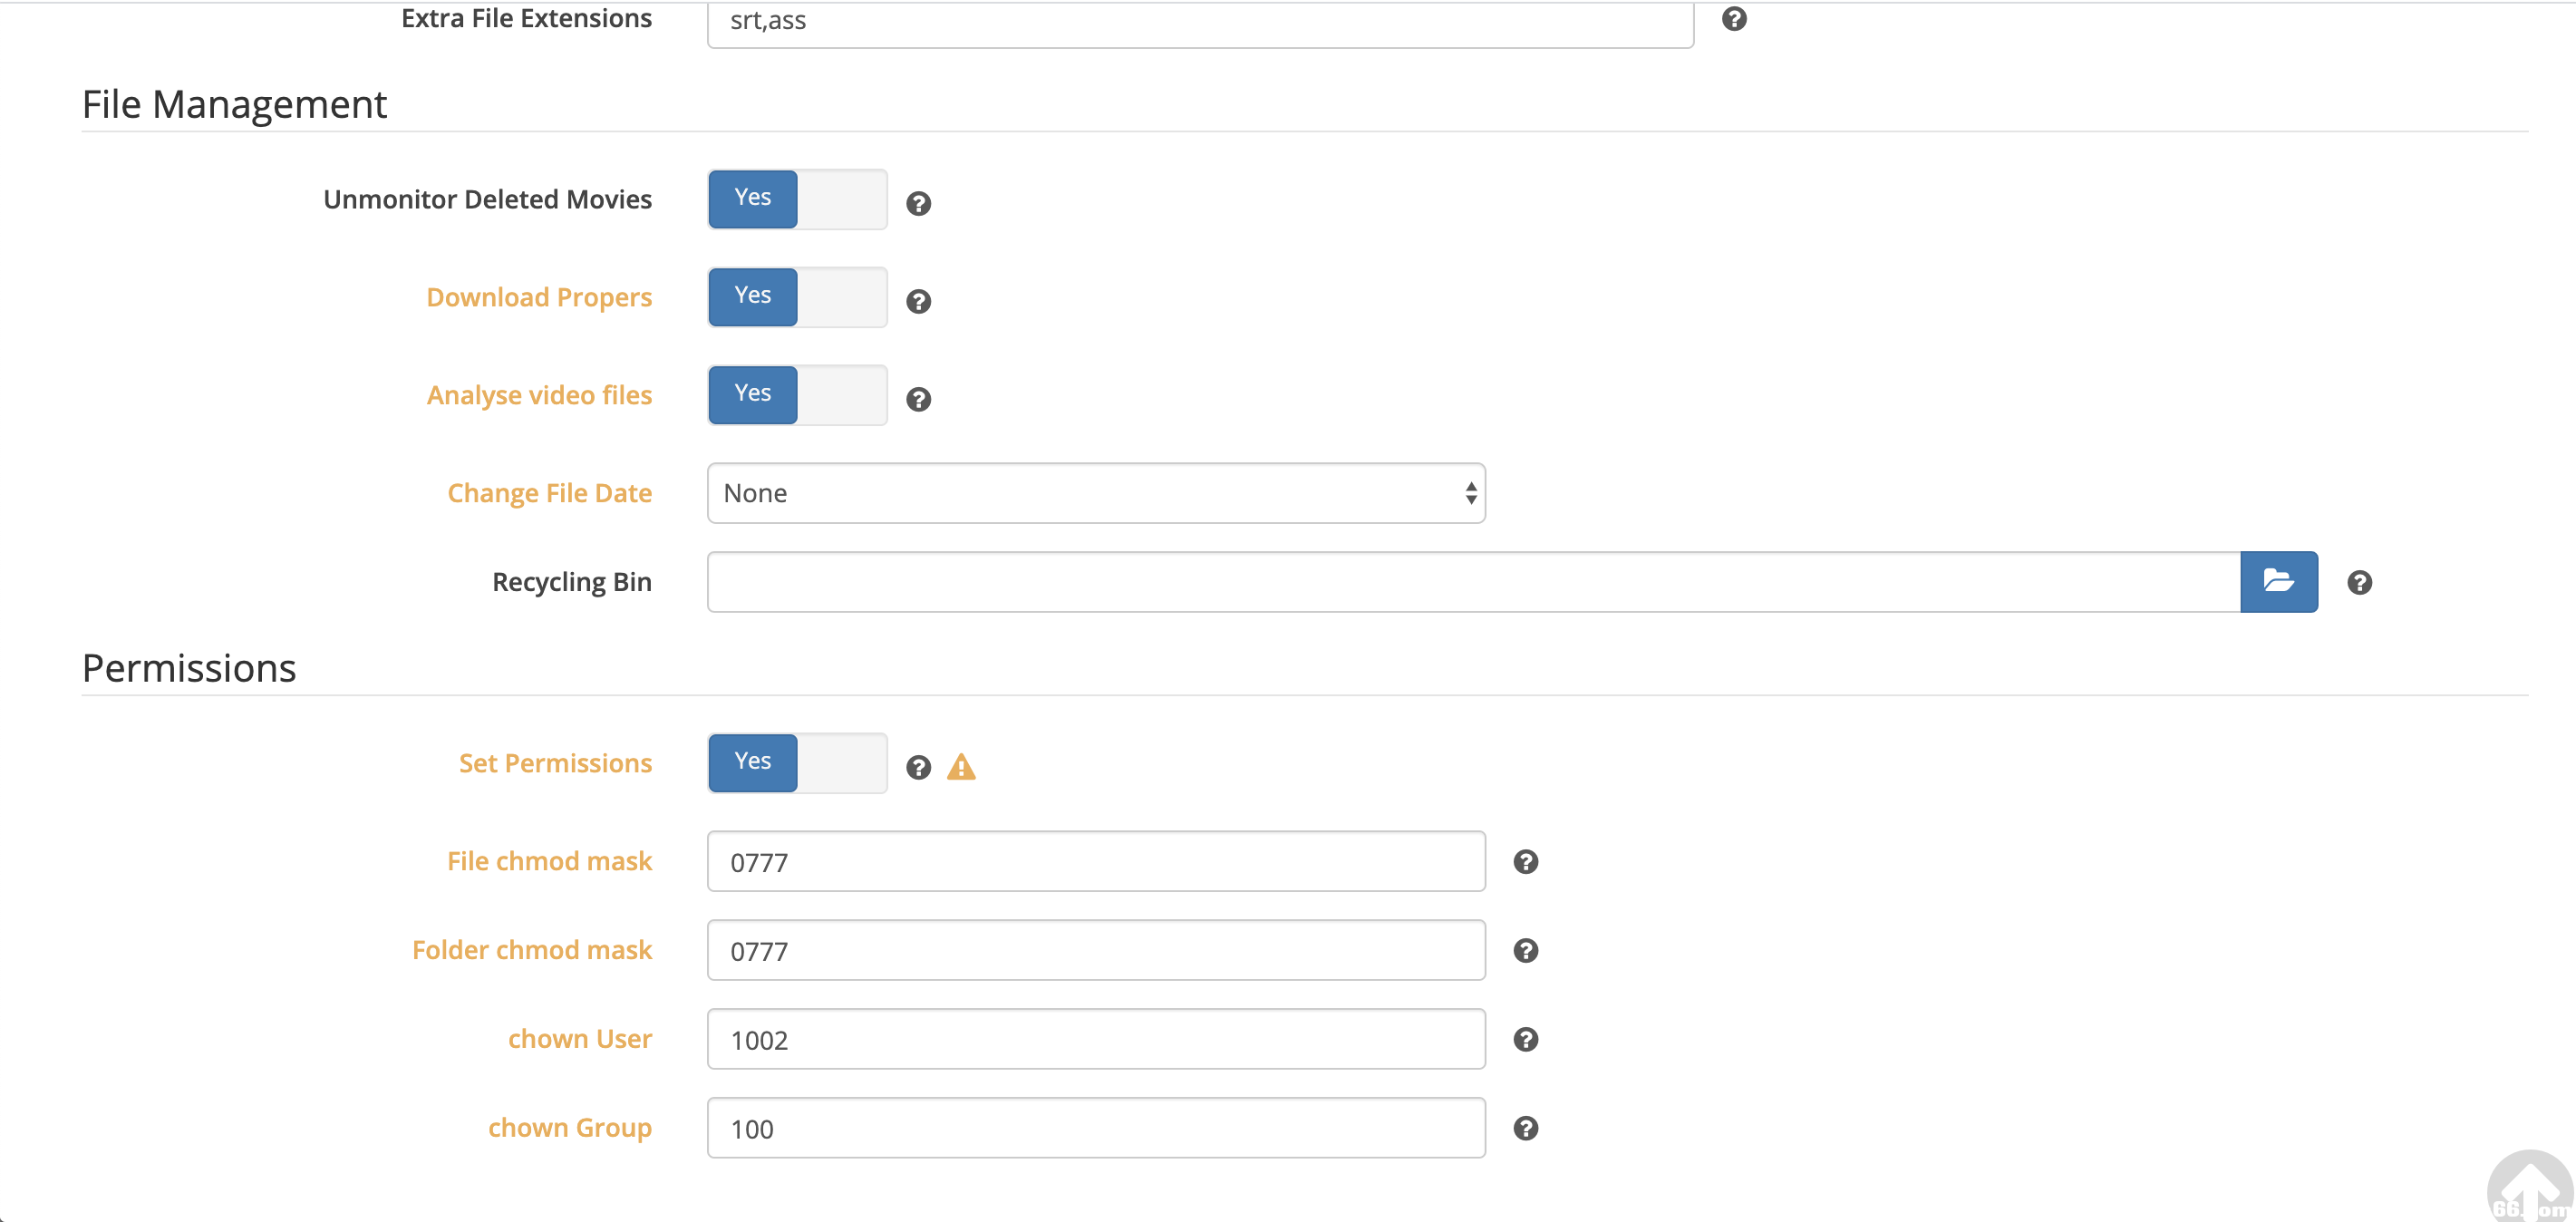Viewport: 2576px width, 1222px height.
Task: Disable the Download Propers toggle
Action: tap(797, 298)
